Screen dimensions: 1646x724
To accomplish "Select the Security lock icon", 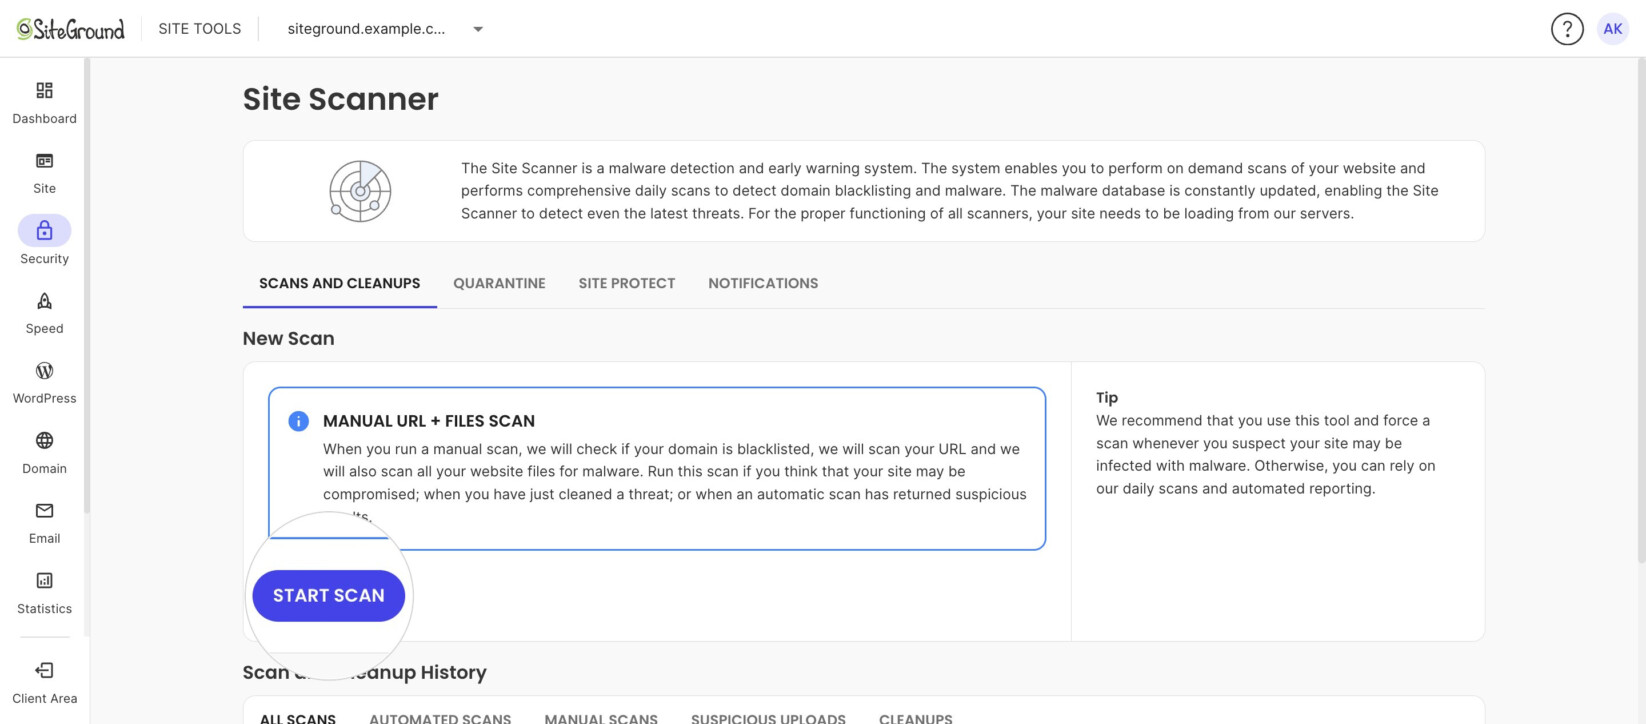I will tap(44, 231).
